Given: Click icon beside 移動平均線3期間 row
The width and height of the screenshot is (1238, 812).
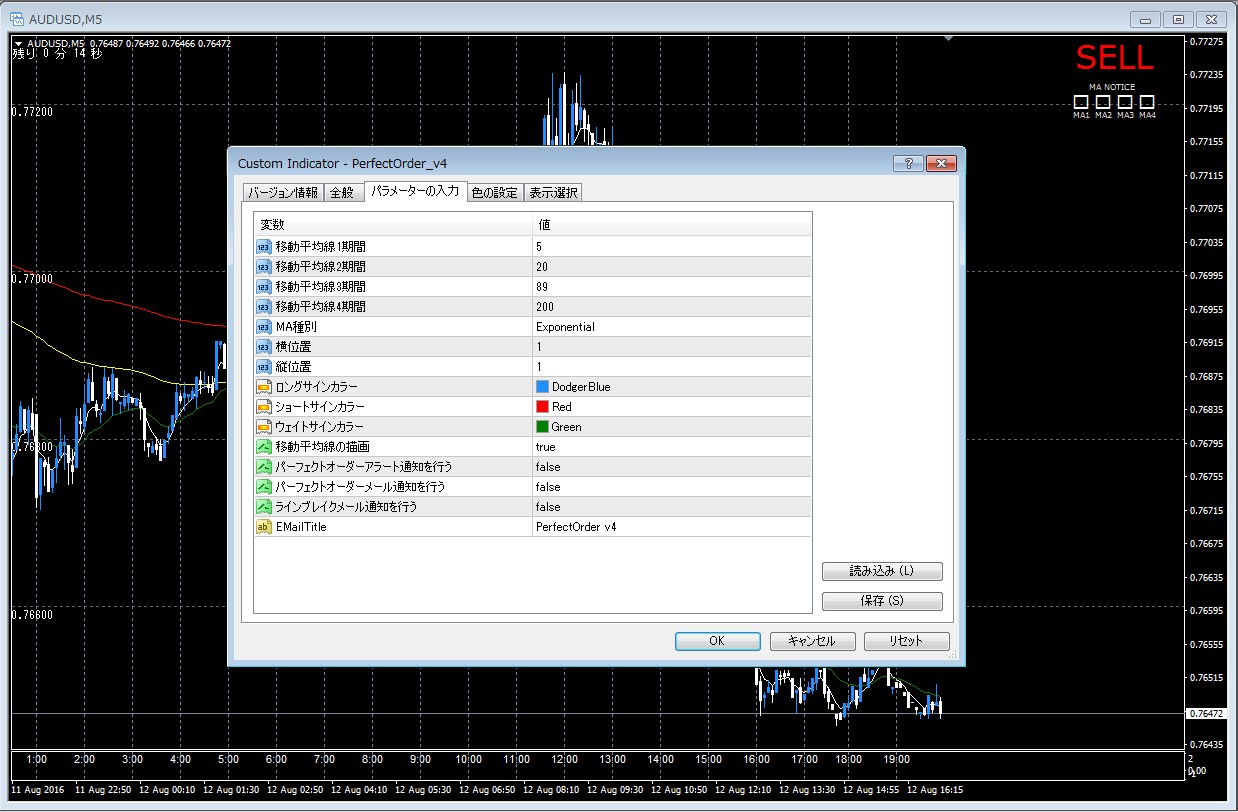Looking at the screenshot, I should [264, 286].
